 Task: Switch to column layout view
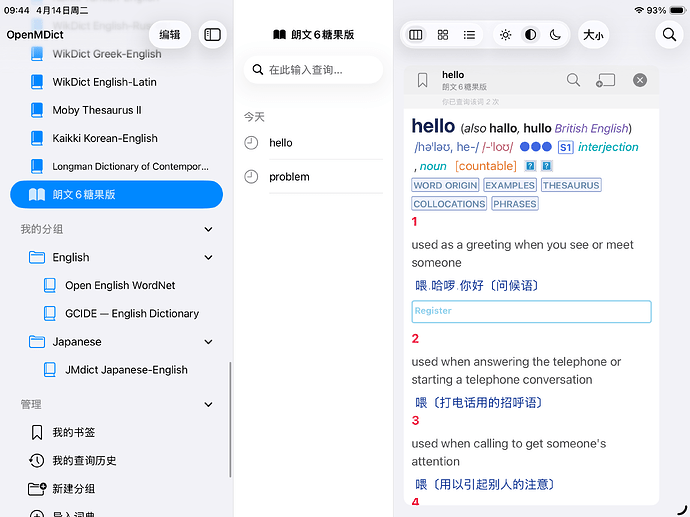[x=416, y=35]
